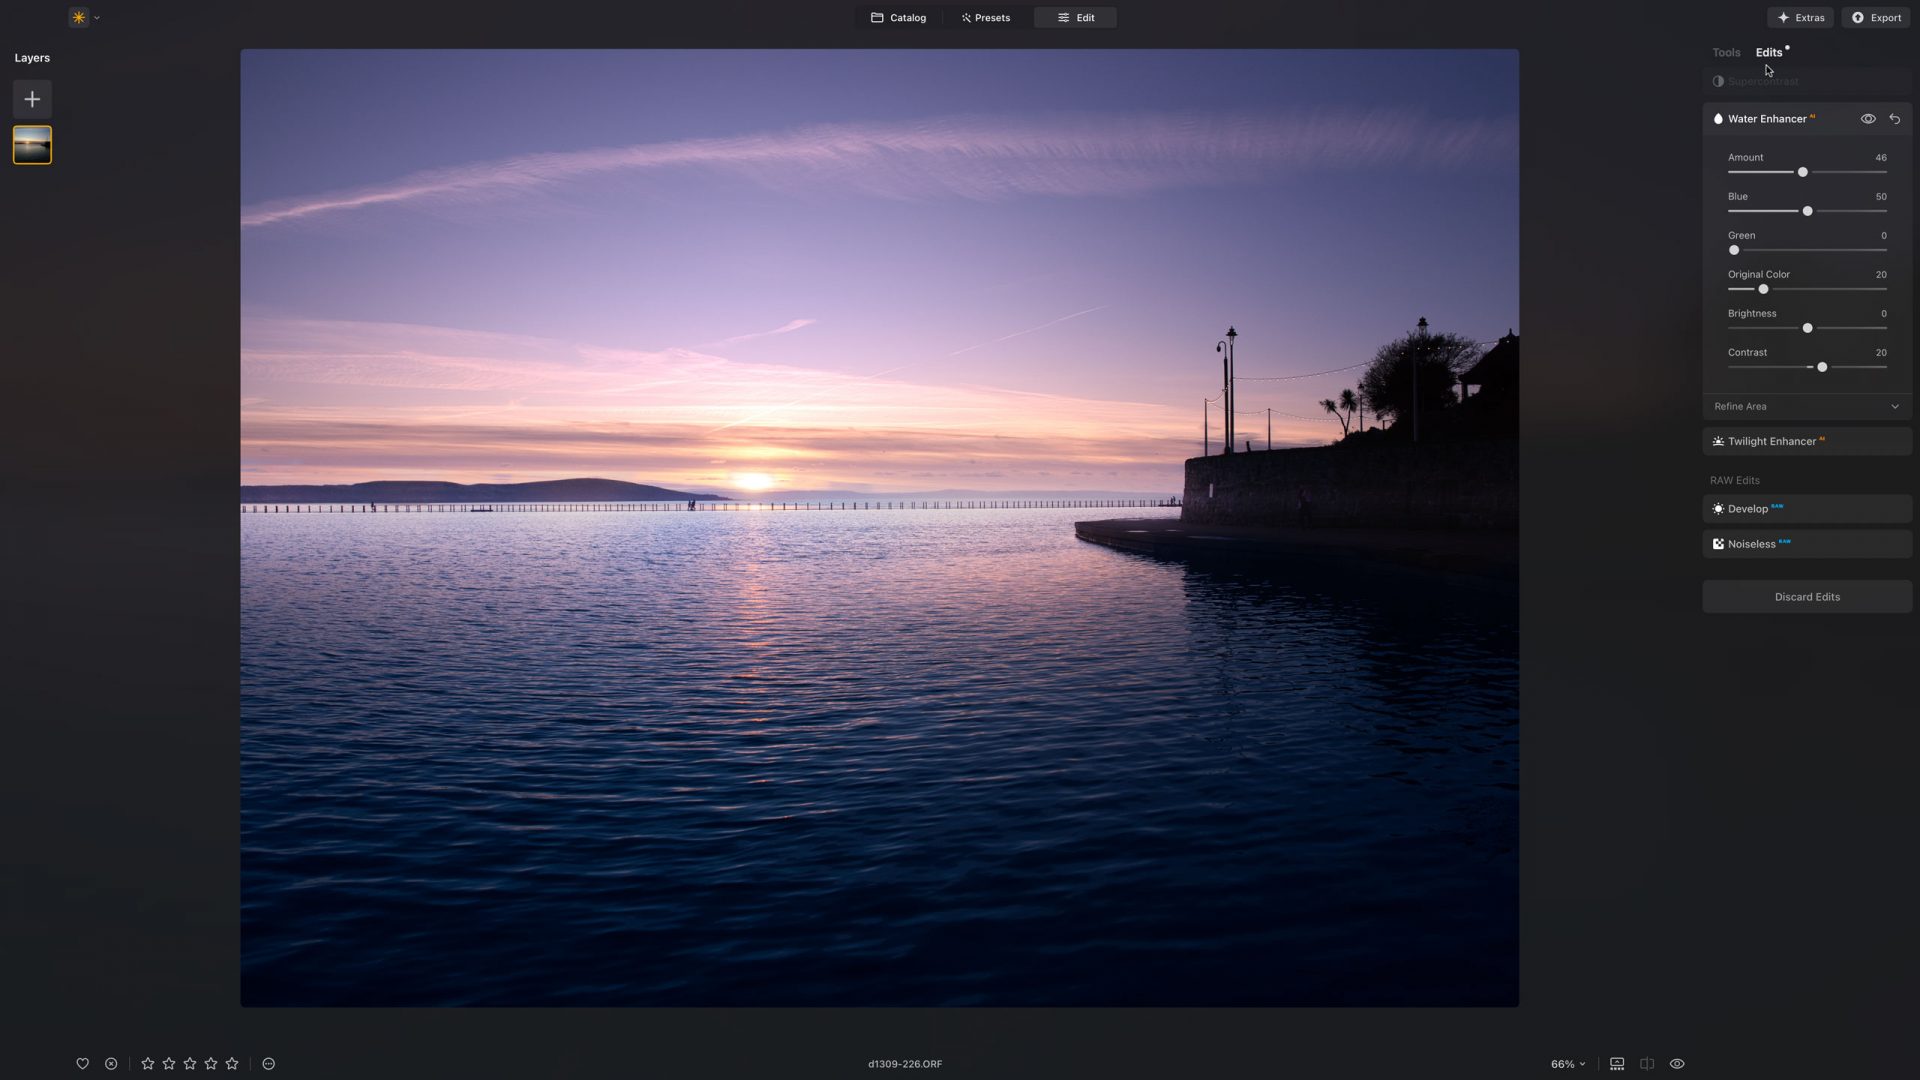
Task: Open before/after comparison view
Action: click(x=1646, y=1063)
